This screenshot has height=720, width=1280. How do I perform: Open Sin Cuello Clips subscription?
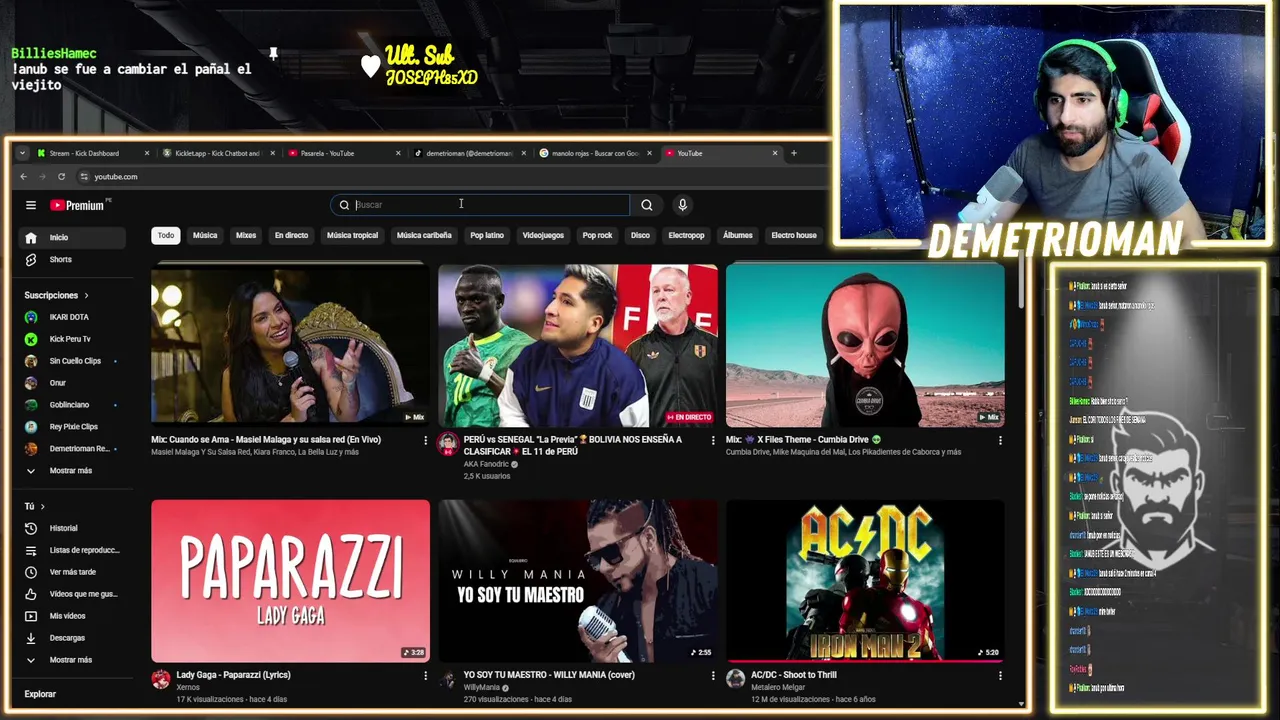point(71,361)
